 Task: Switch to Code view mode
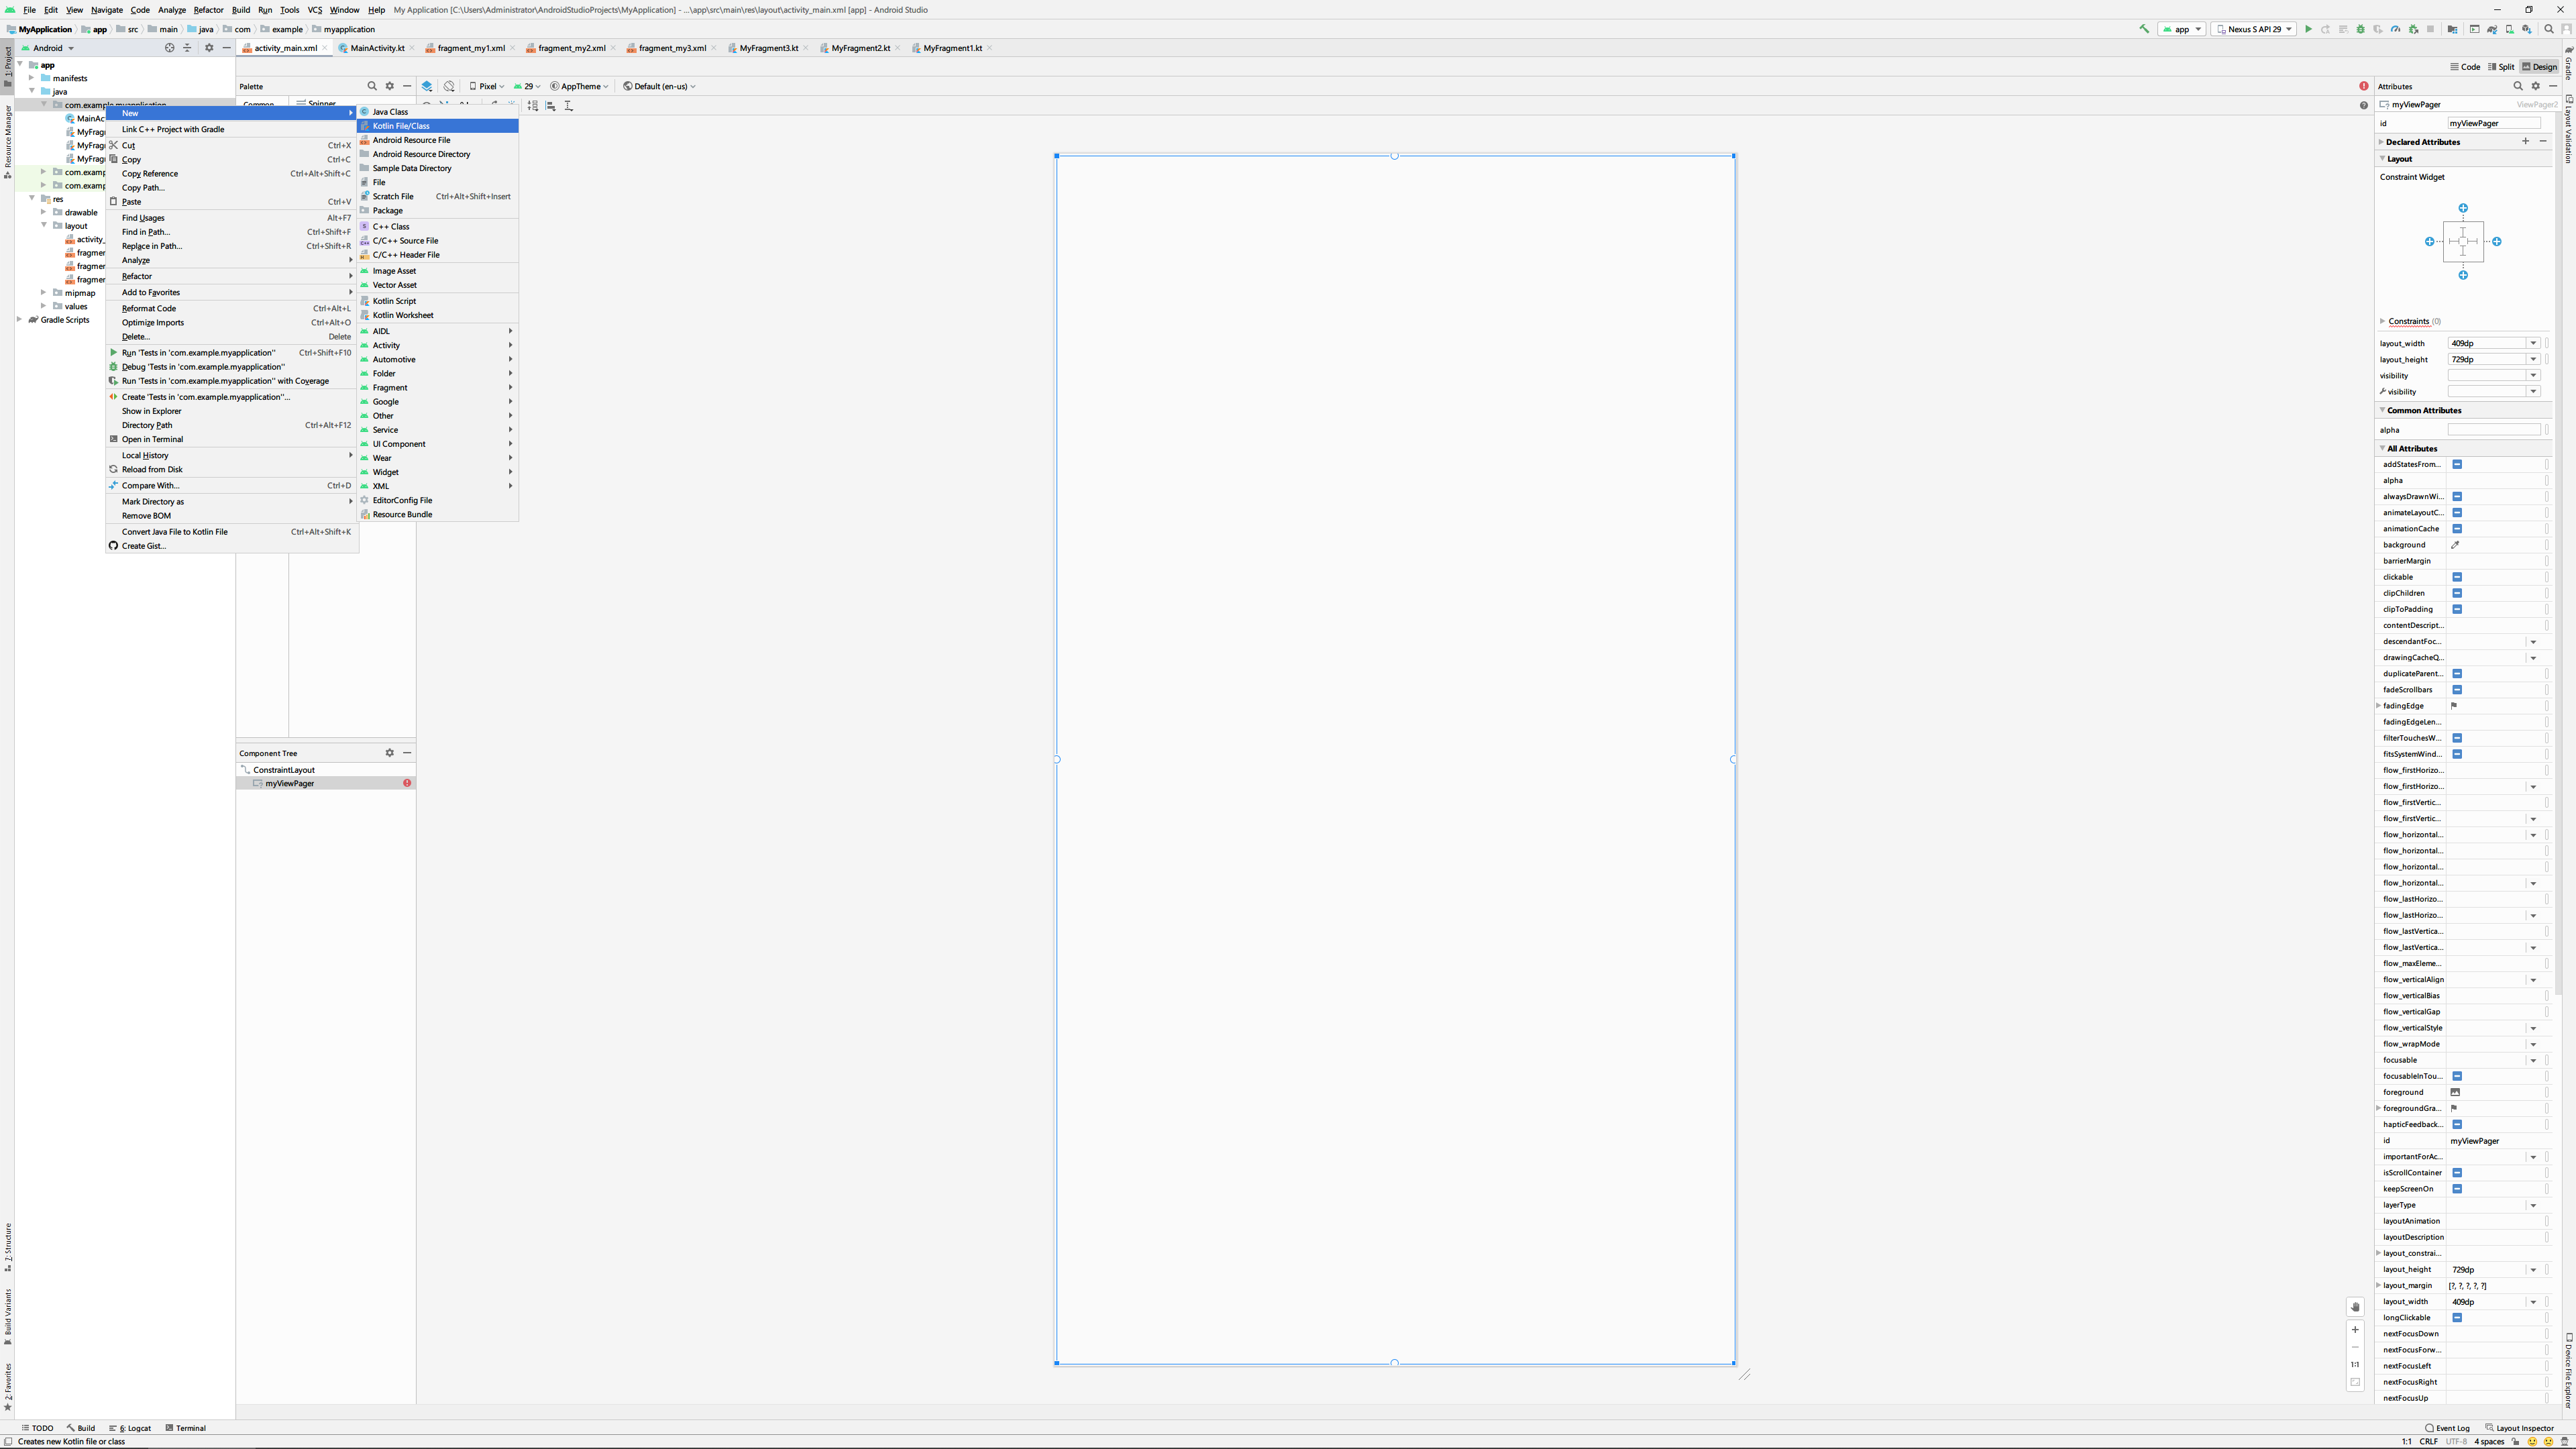[2465, 67]
